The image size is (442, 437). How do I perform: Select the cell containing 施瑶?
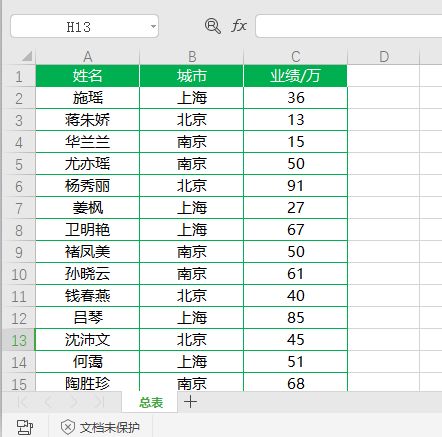[88, 98]
